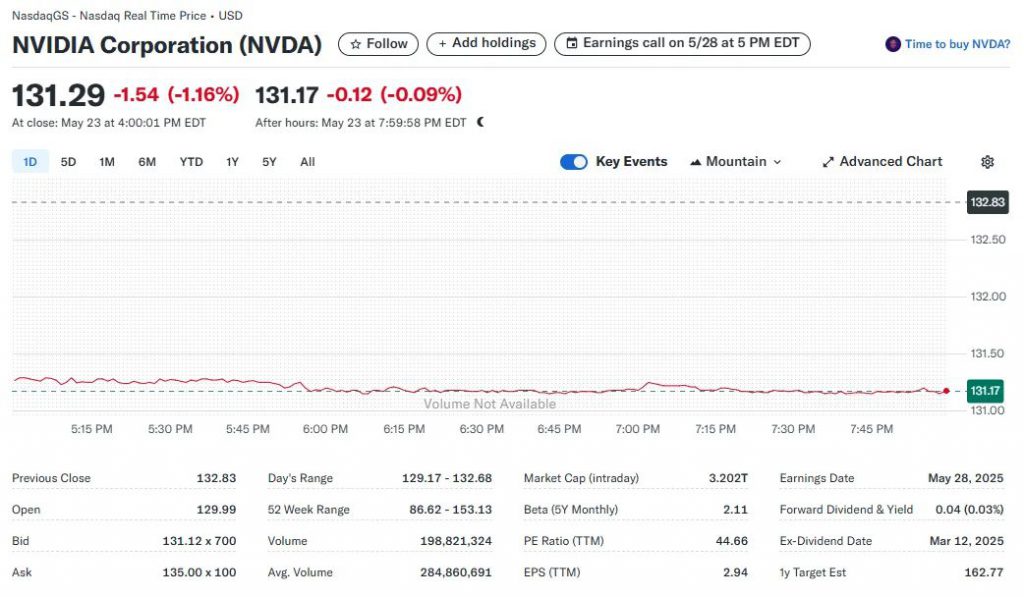The height and width of the screenshot is (597, 1024).
Task: Click the 132.83 previous close axis label
Action: (x=987, y=202)
